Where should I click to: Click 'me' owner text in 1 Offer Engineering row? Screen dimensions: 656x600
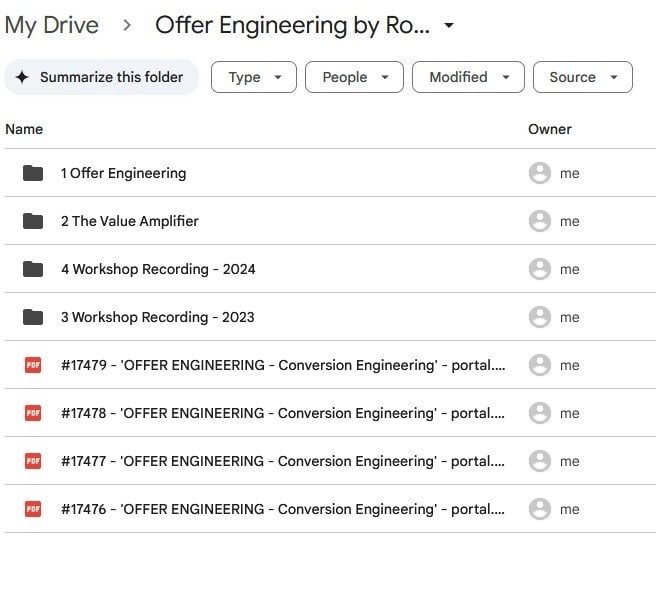tap(570, 173)
